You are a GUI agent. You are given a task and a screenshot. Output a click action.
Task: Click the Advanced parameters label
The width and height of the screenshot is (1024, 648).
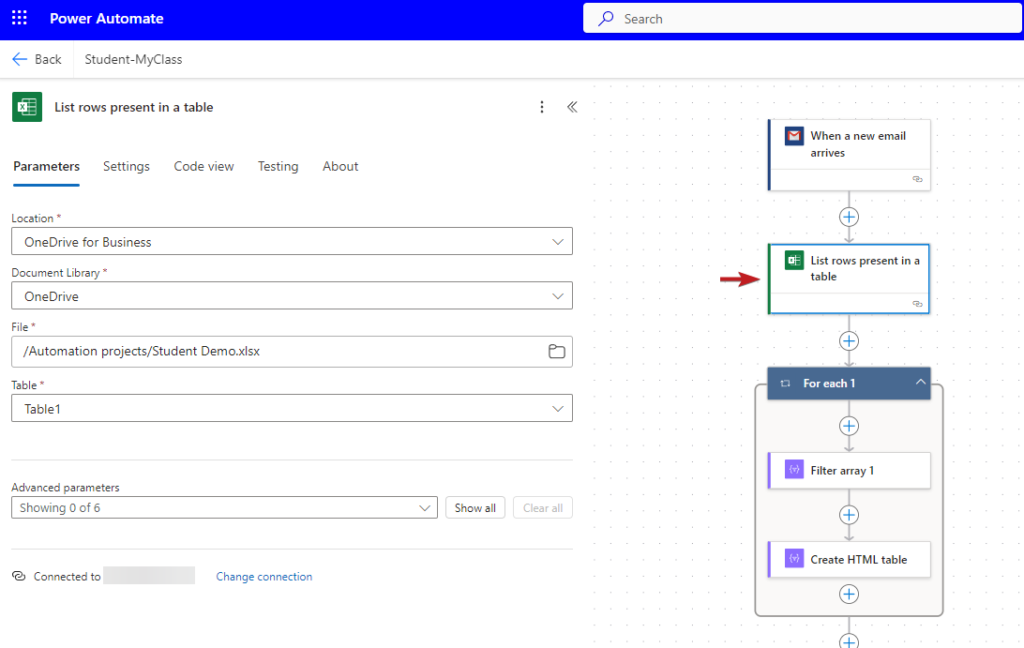[65, 487]
